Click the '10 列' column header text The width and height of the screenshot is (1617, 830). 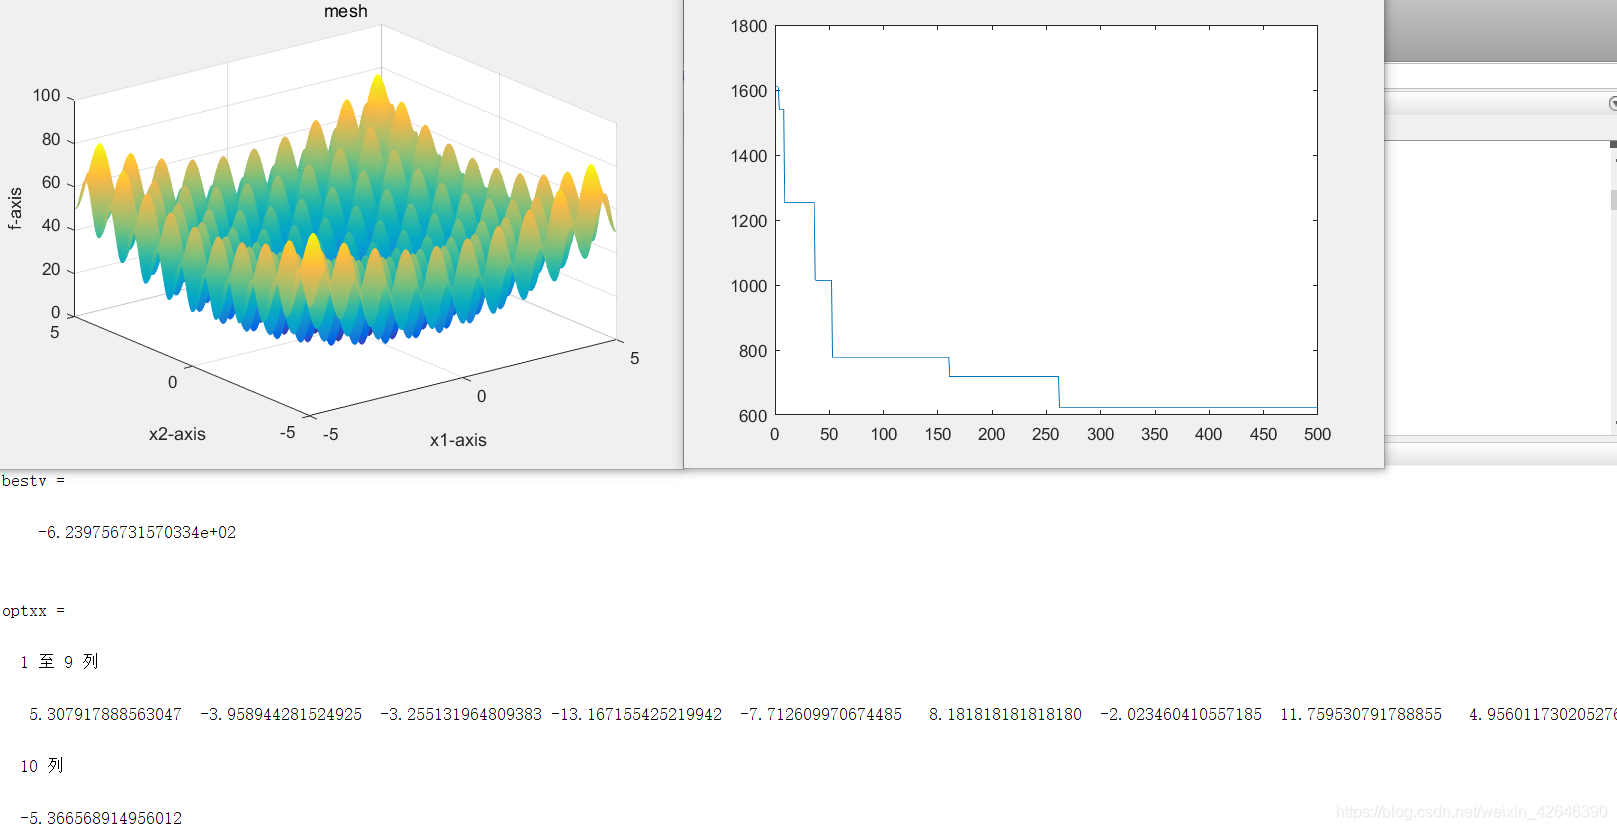coord(42,766)
